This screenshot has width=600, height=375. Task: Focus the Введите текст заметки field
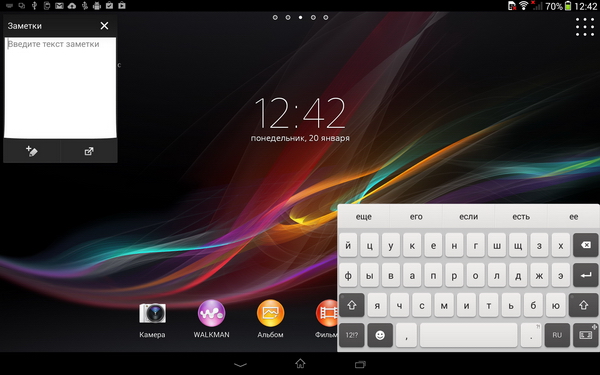pos(60,88)
